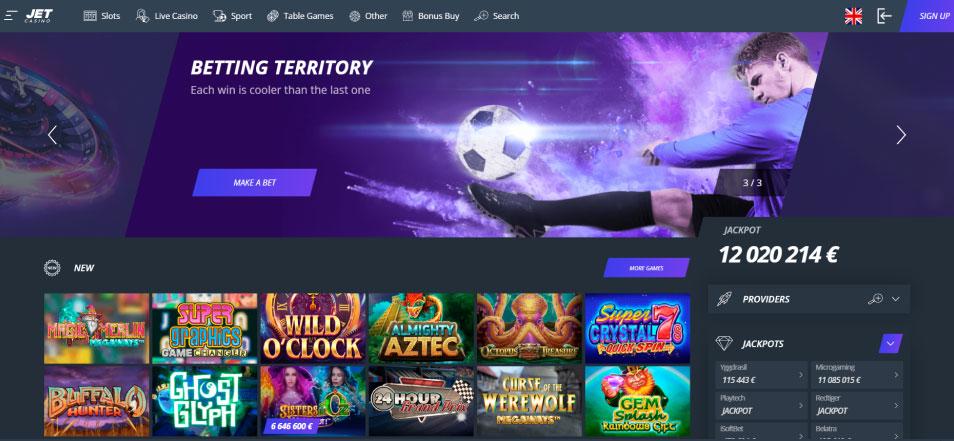Click the diamond icon next to Jackpots
The image size is (954, 441).
pos(723,344)
